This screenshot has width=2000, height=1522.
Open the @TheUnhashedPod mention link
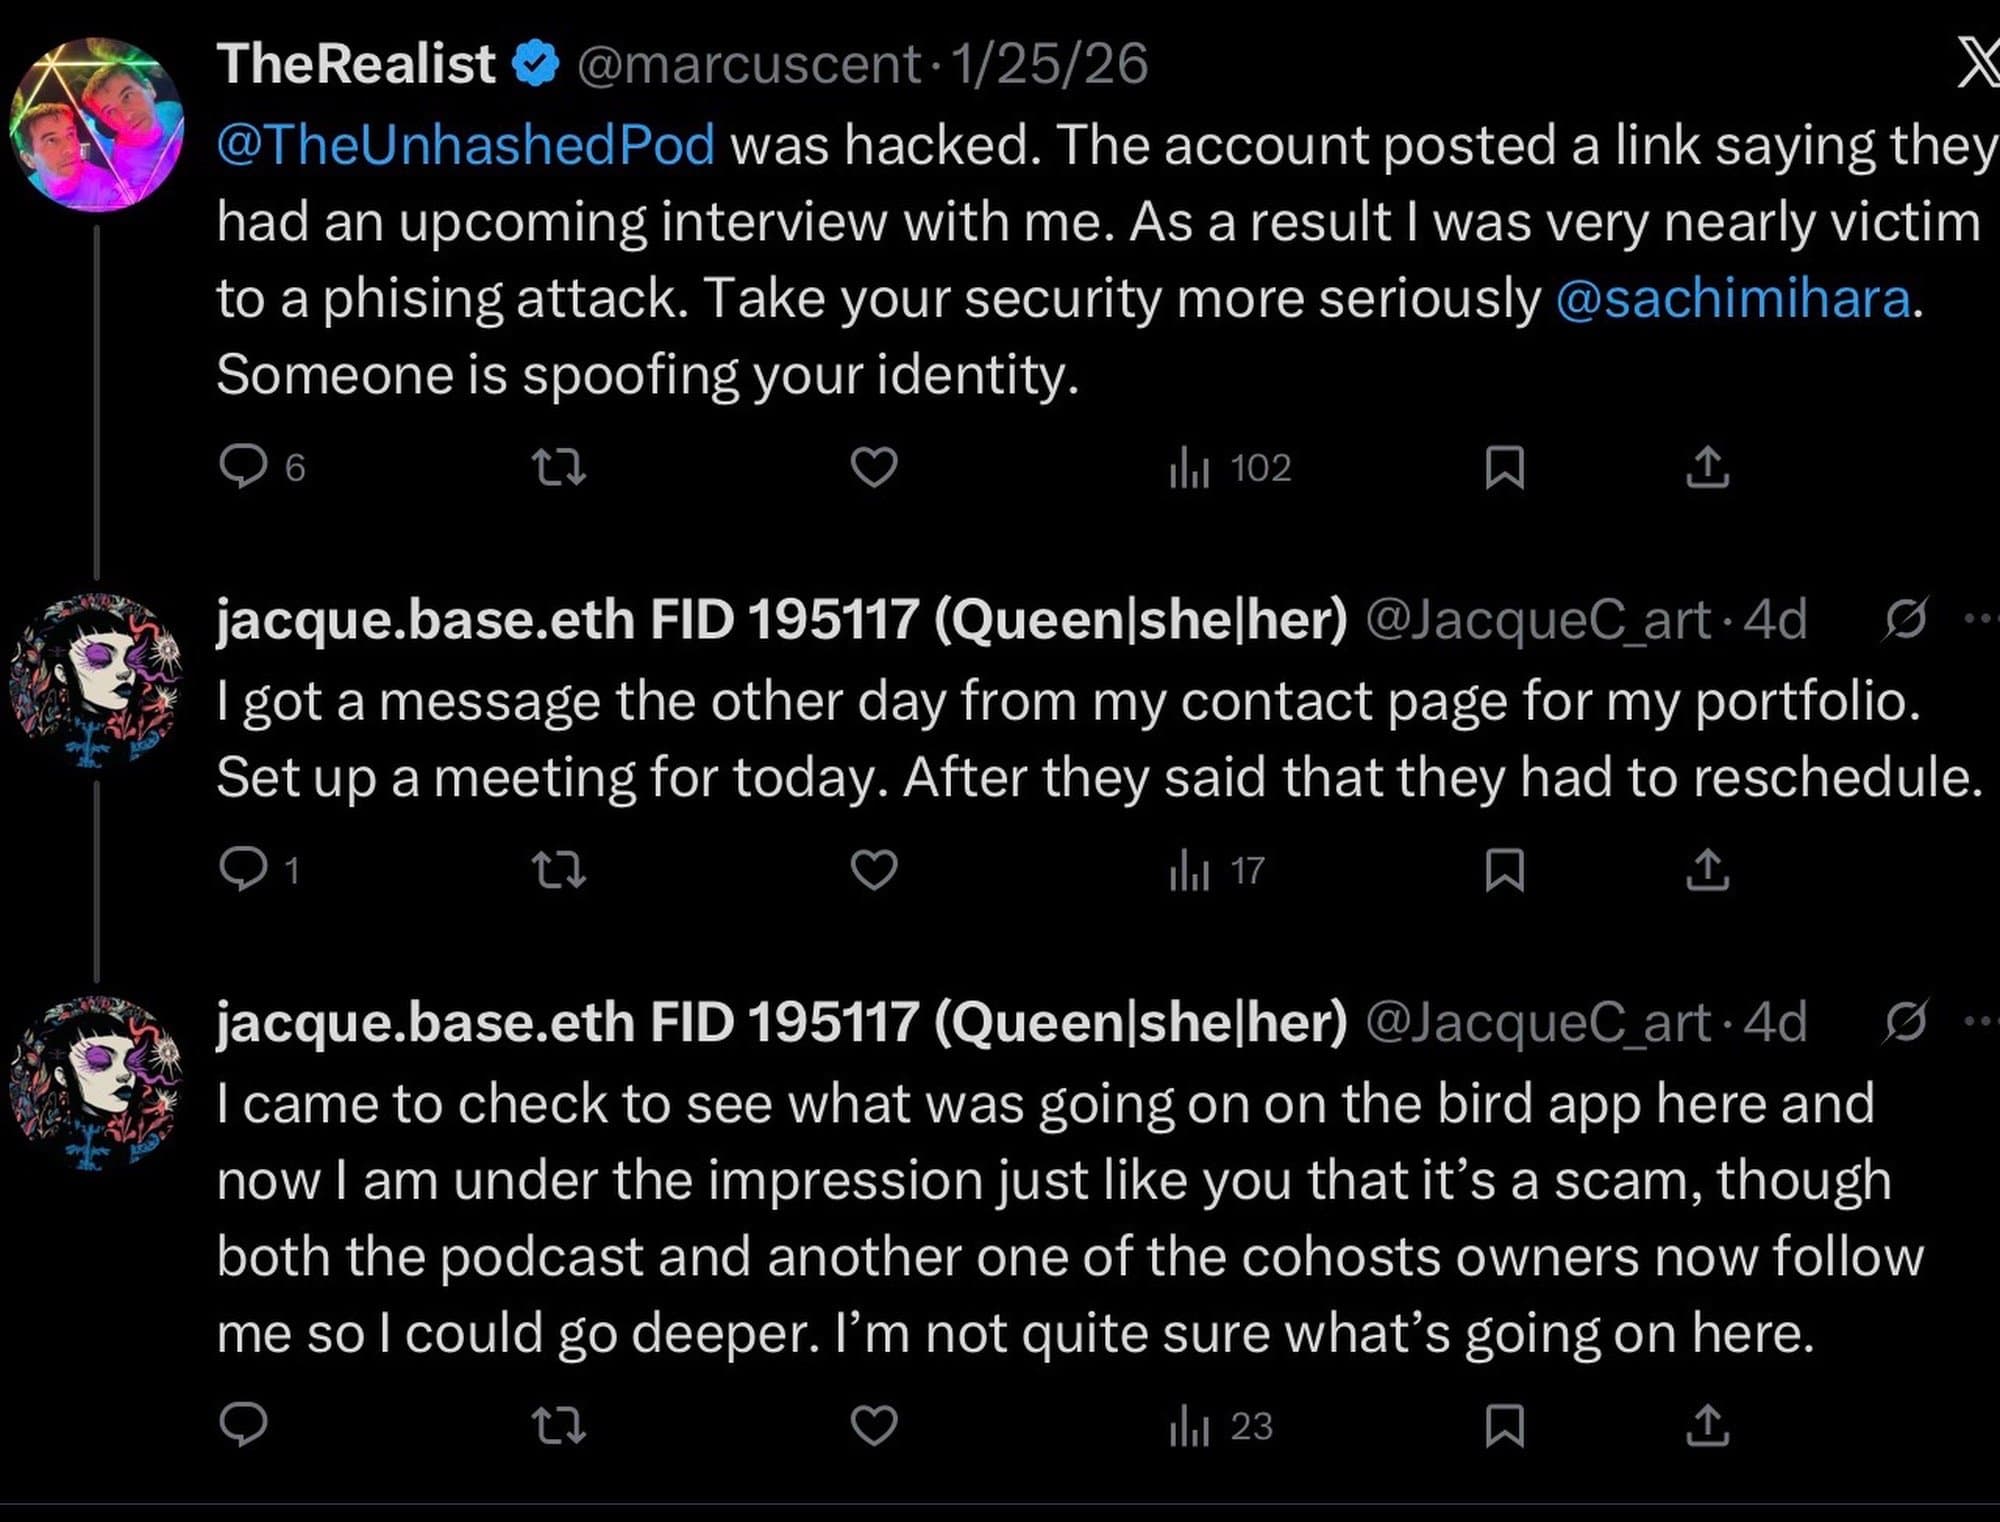pyautogui.click(x=466, y=145)
